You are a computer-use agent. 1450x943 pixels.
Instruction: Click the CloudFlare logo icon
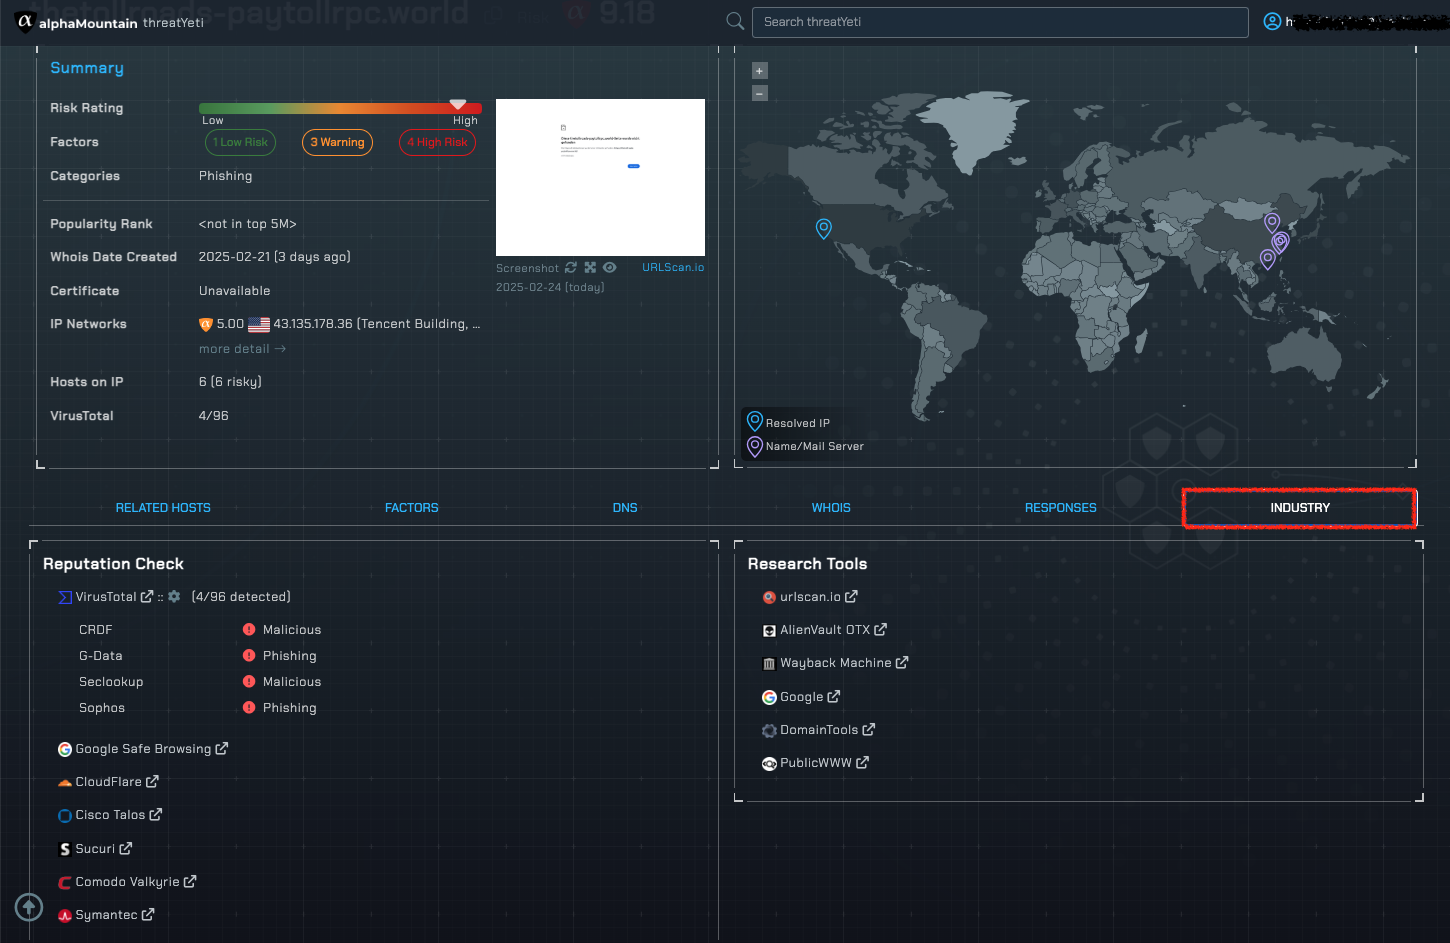65,782
